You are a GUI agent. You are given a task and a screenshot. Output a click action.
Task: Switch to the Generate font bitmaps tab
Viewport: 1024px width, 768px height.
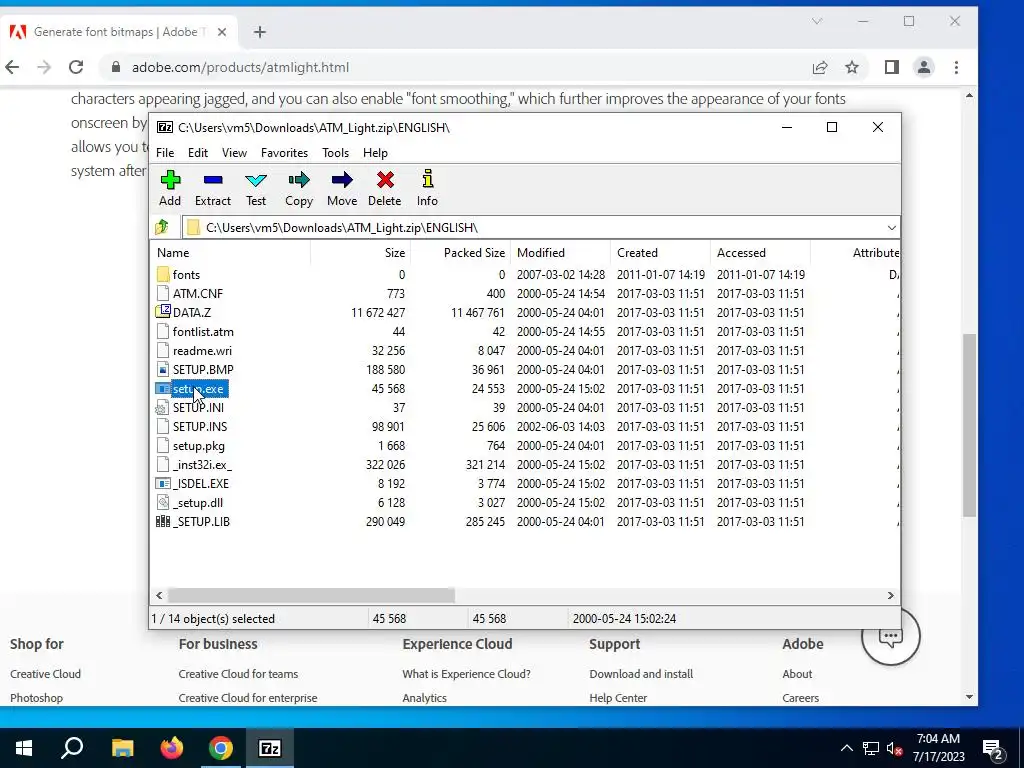(x=118, y=32)
